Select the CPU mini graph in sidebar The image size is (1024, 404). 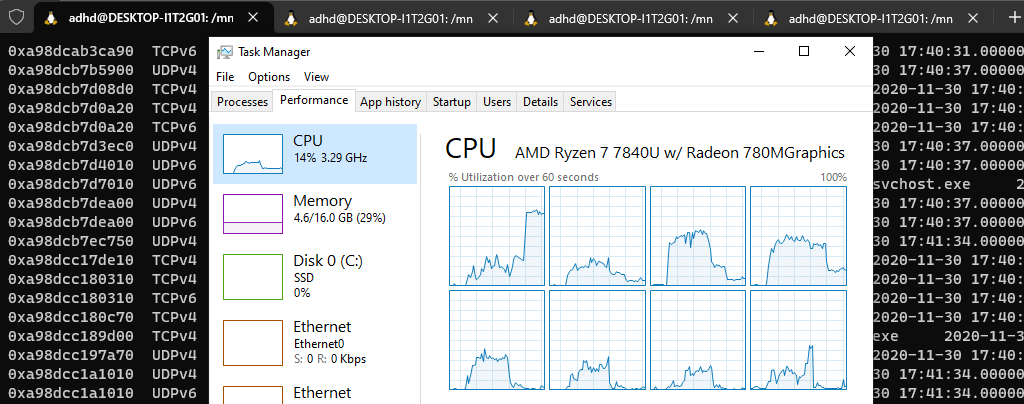pos(252,154)
